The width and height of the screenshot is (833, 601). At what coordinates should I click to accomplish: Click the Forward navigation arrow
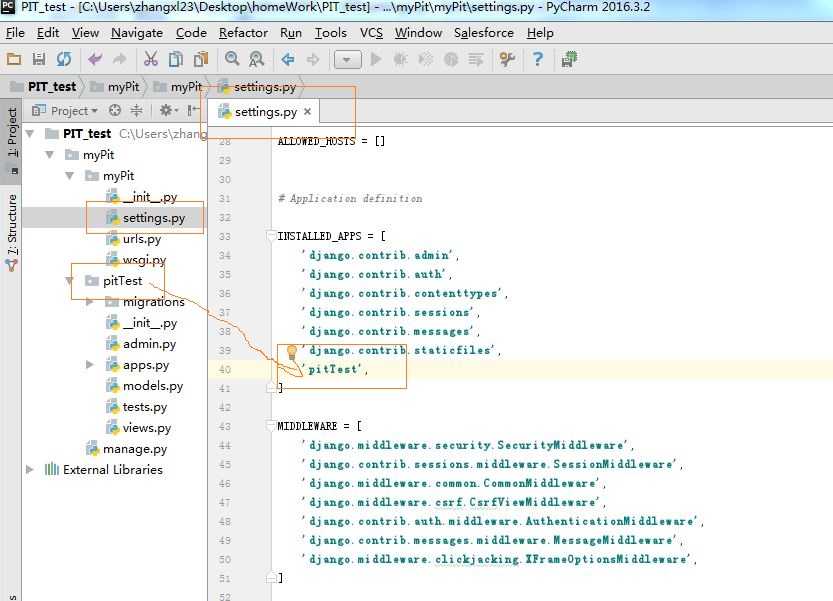pos(313,59)
